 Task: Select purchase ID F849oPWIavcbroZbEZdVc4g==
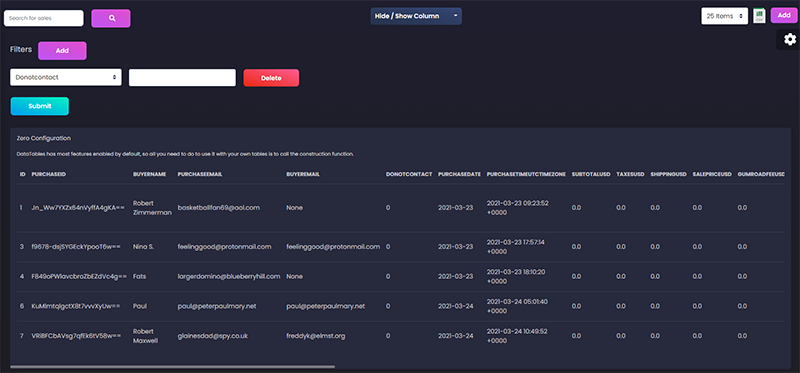[79, 277]
